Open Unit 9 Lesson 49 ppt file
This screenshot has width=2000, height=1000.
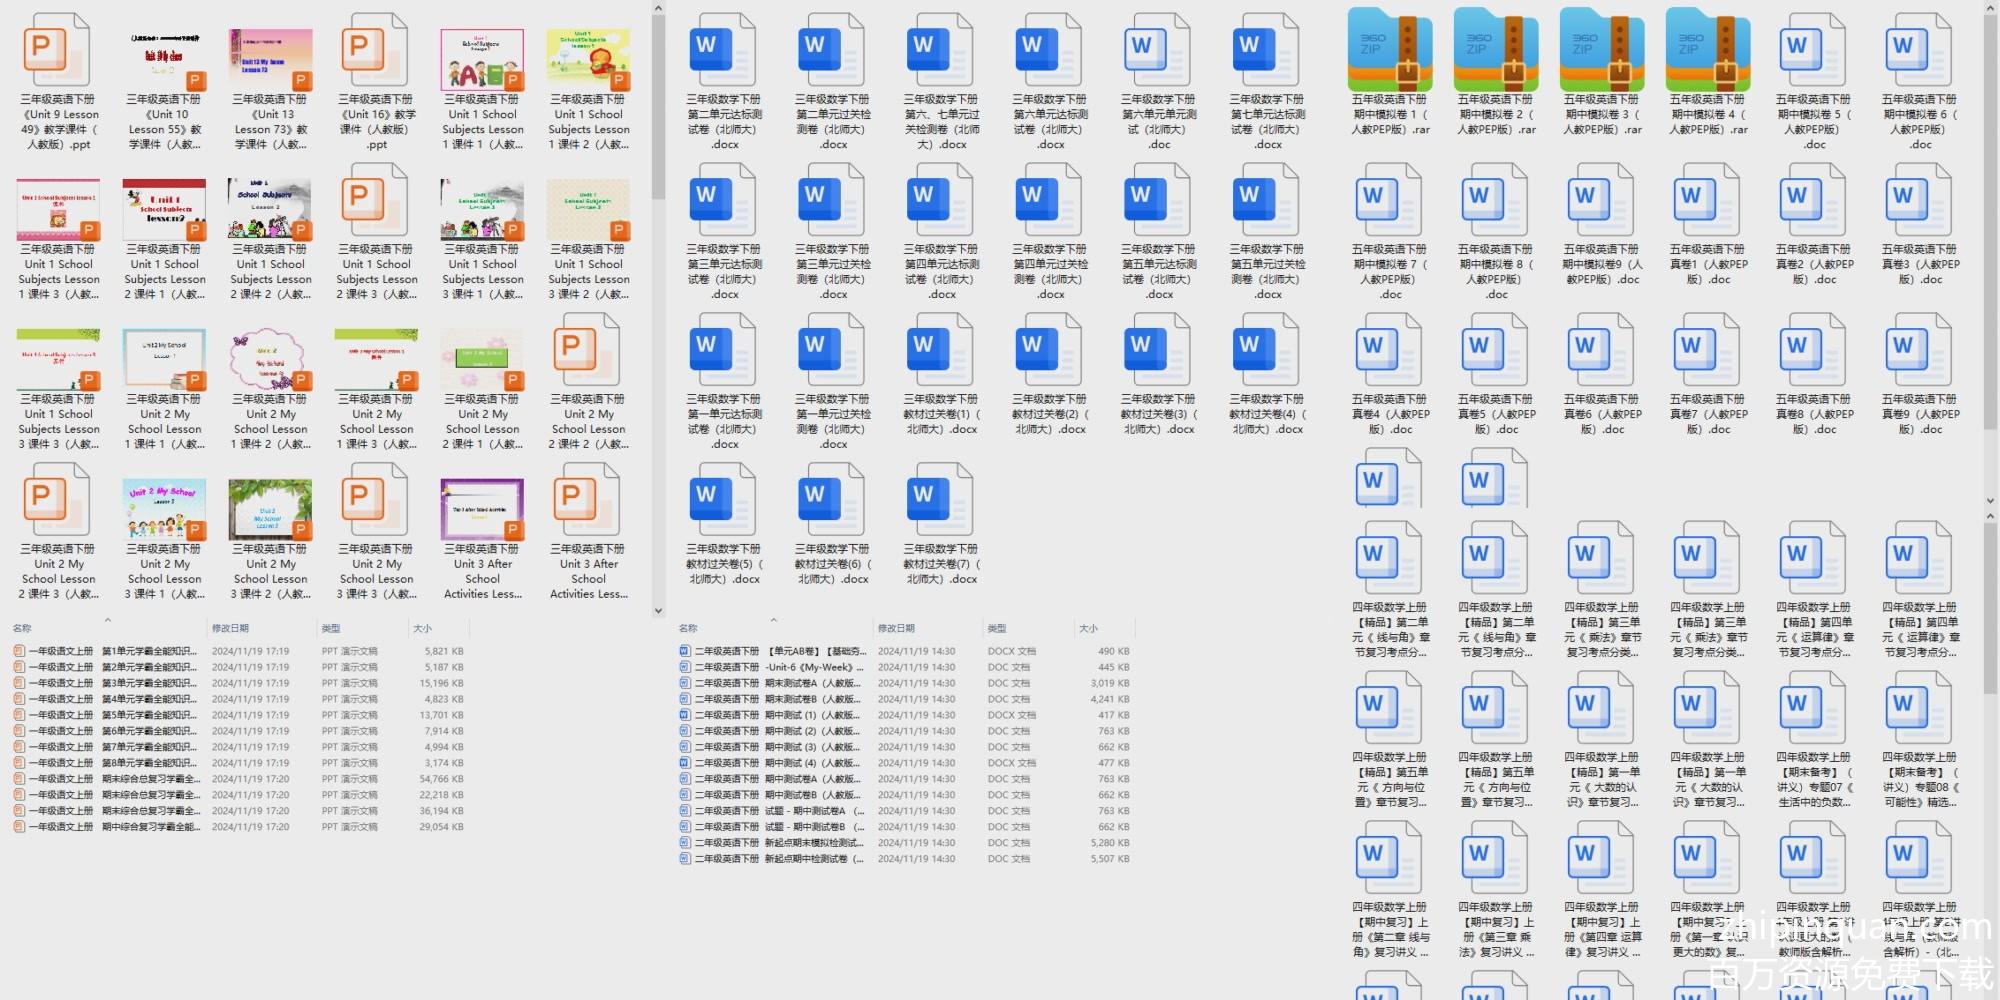58,52
